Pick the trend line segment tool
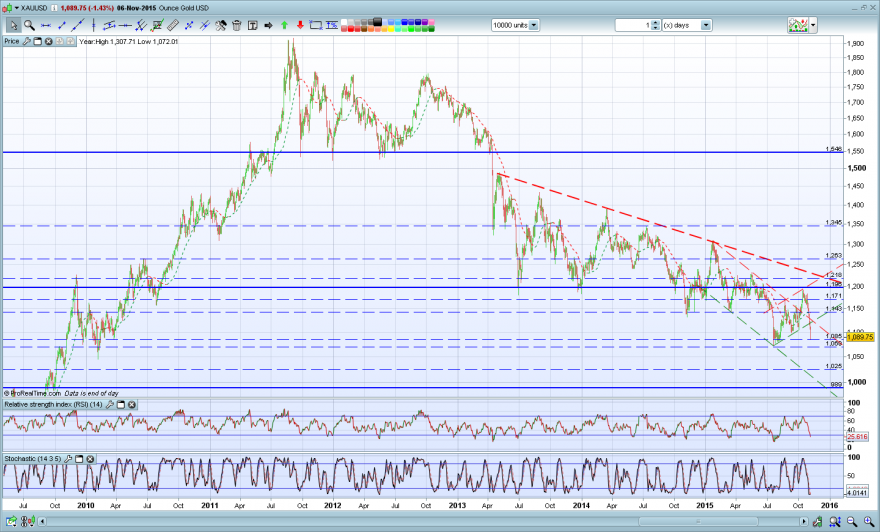Image resolution: width=880 pixels, height=532 pixels. [62, 25]
